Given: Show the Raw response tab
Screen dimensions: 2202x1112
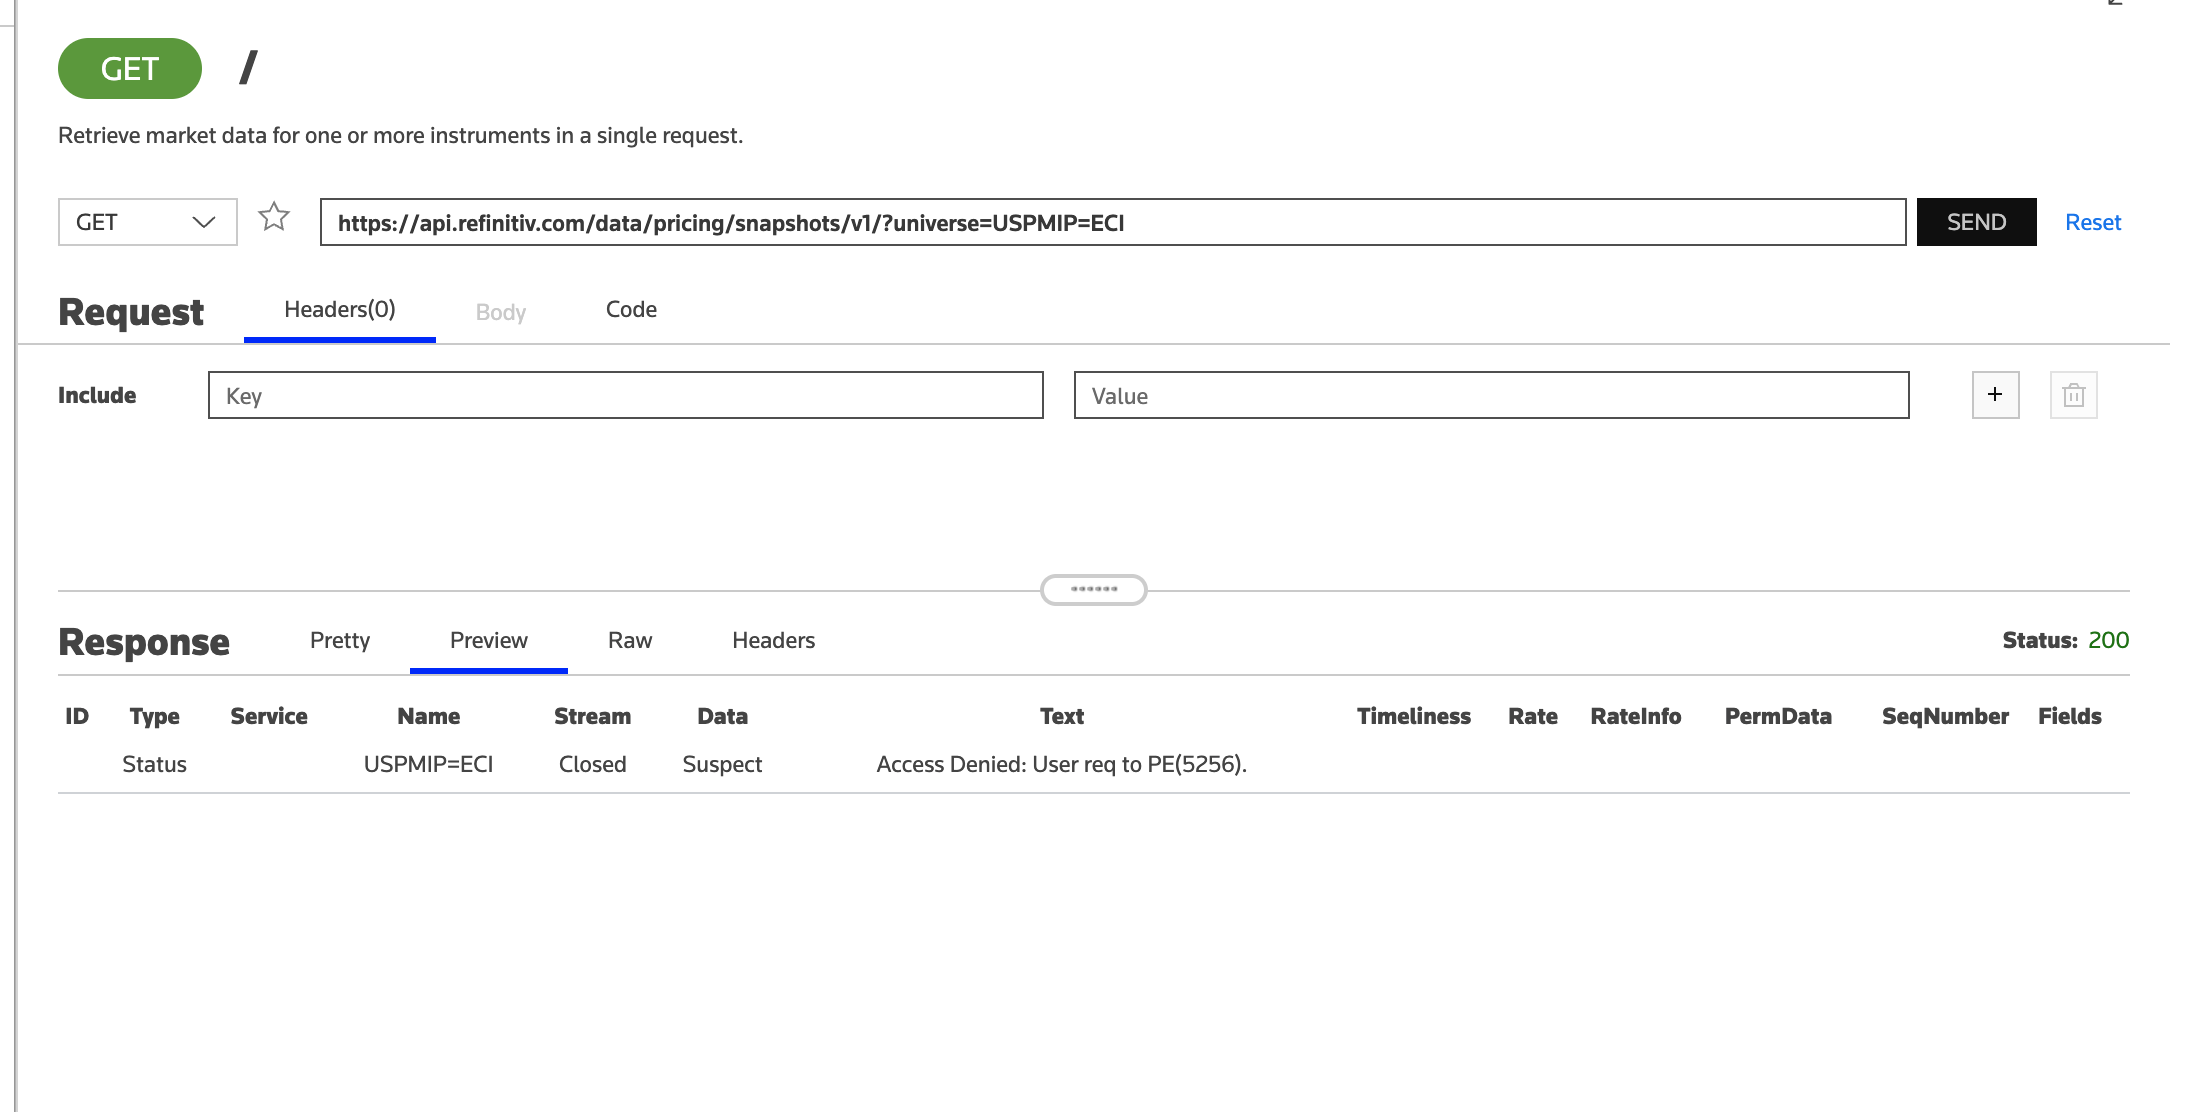Looking at the screenshot, I should (x=629, y=640).
